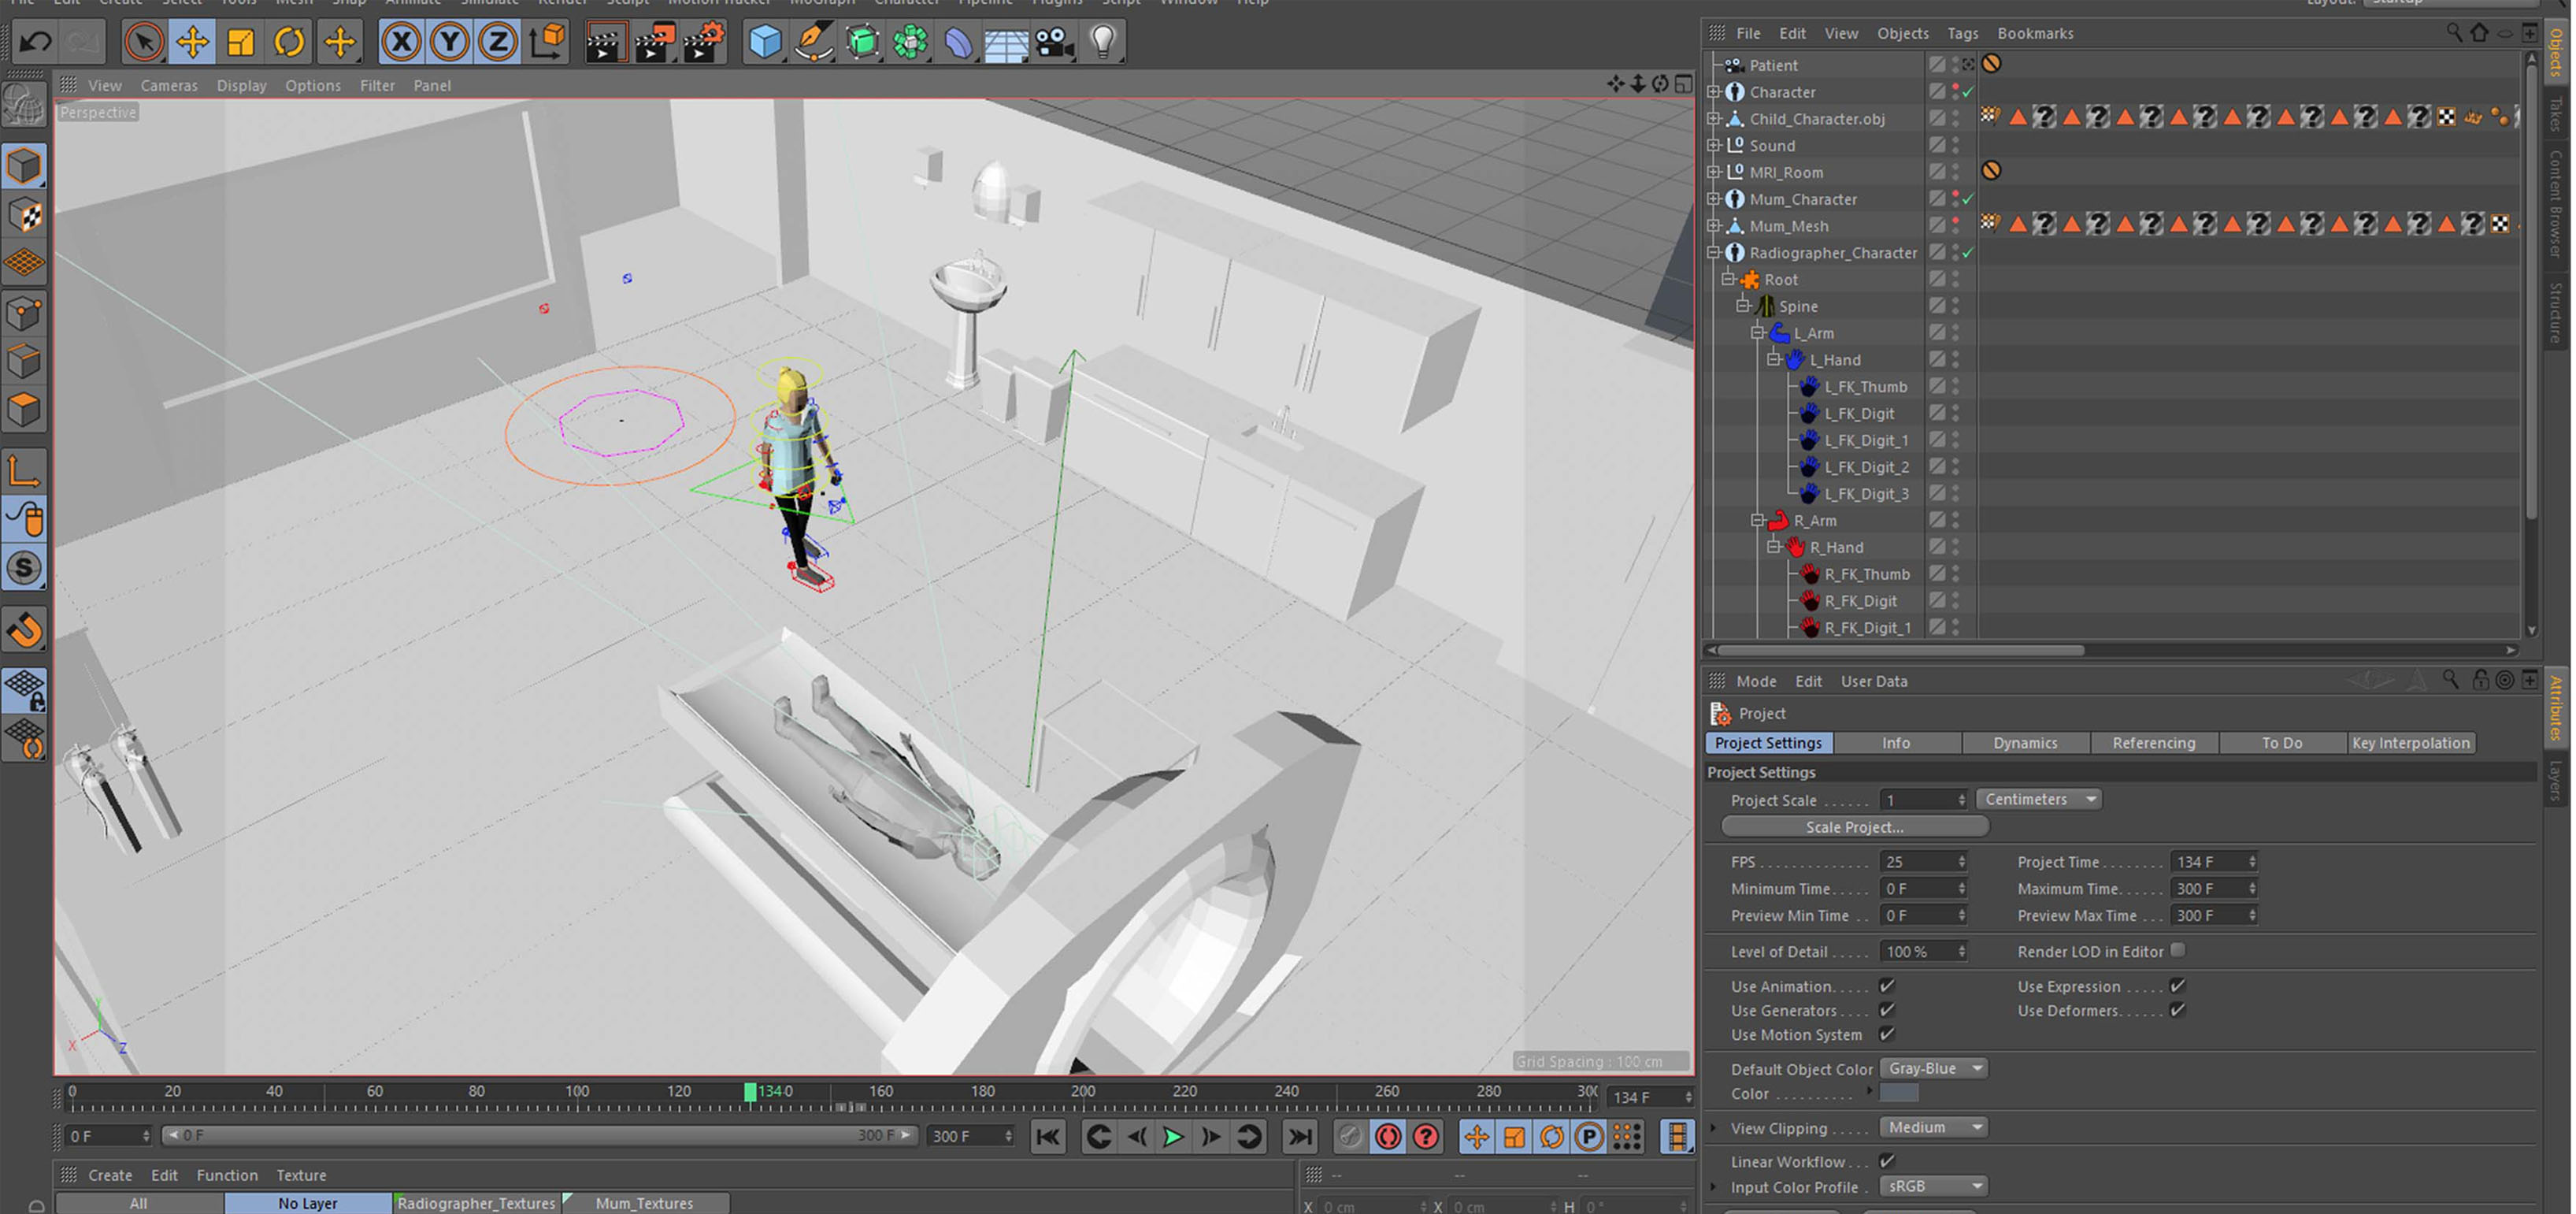Open the Cameras viewport menu
The width and height of the screenshot is (2576, 1214).
pos(168,85)
